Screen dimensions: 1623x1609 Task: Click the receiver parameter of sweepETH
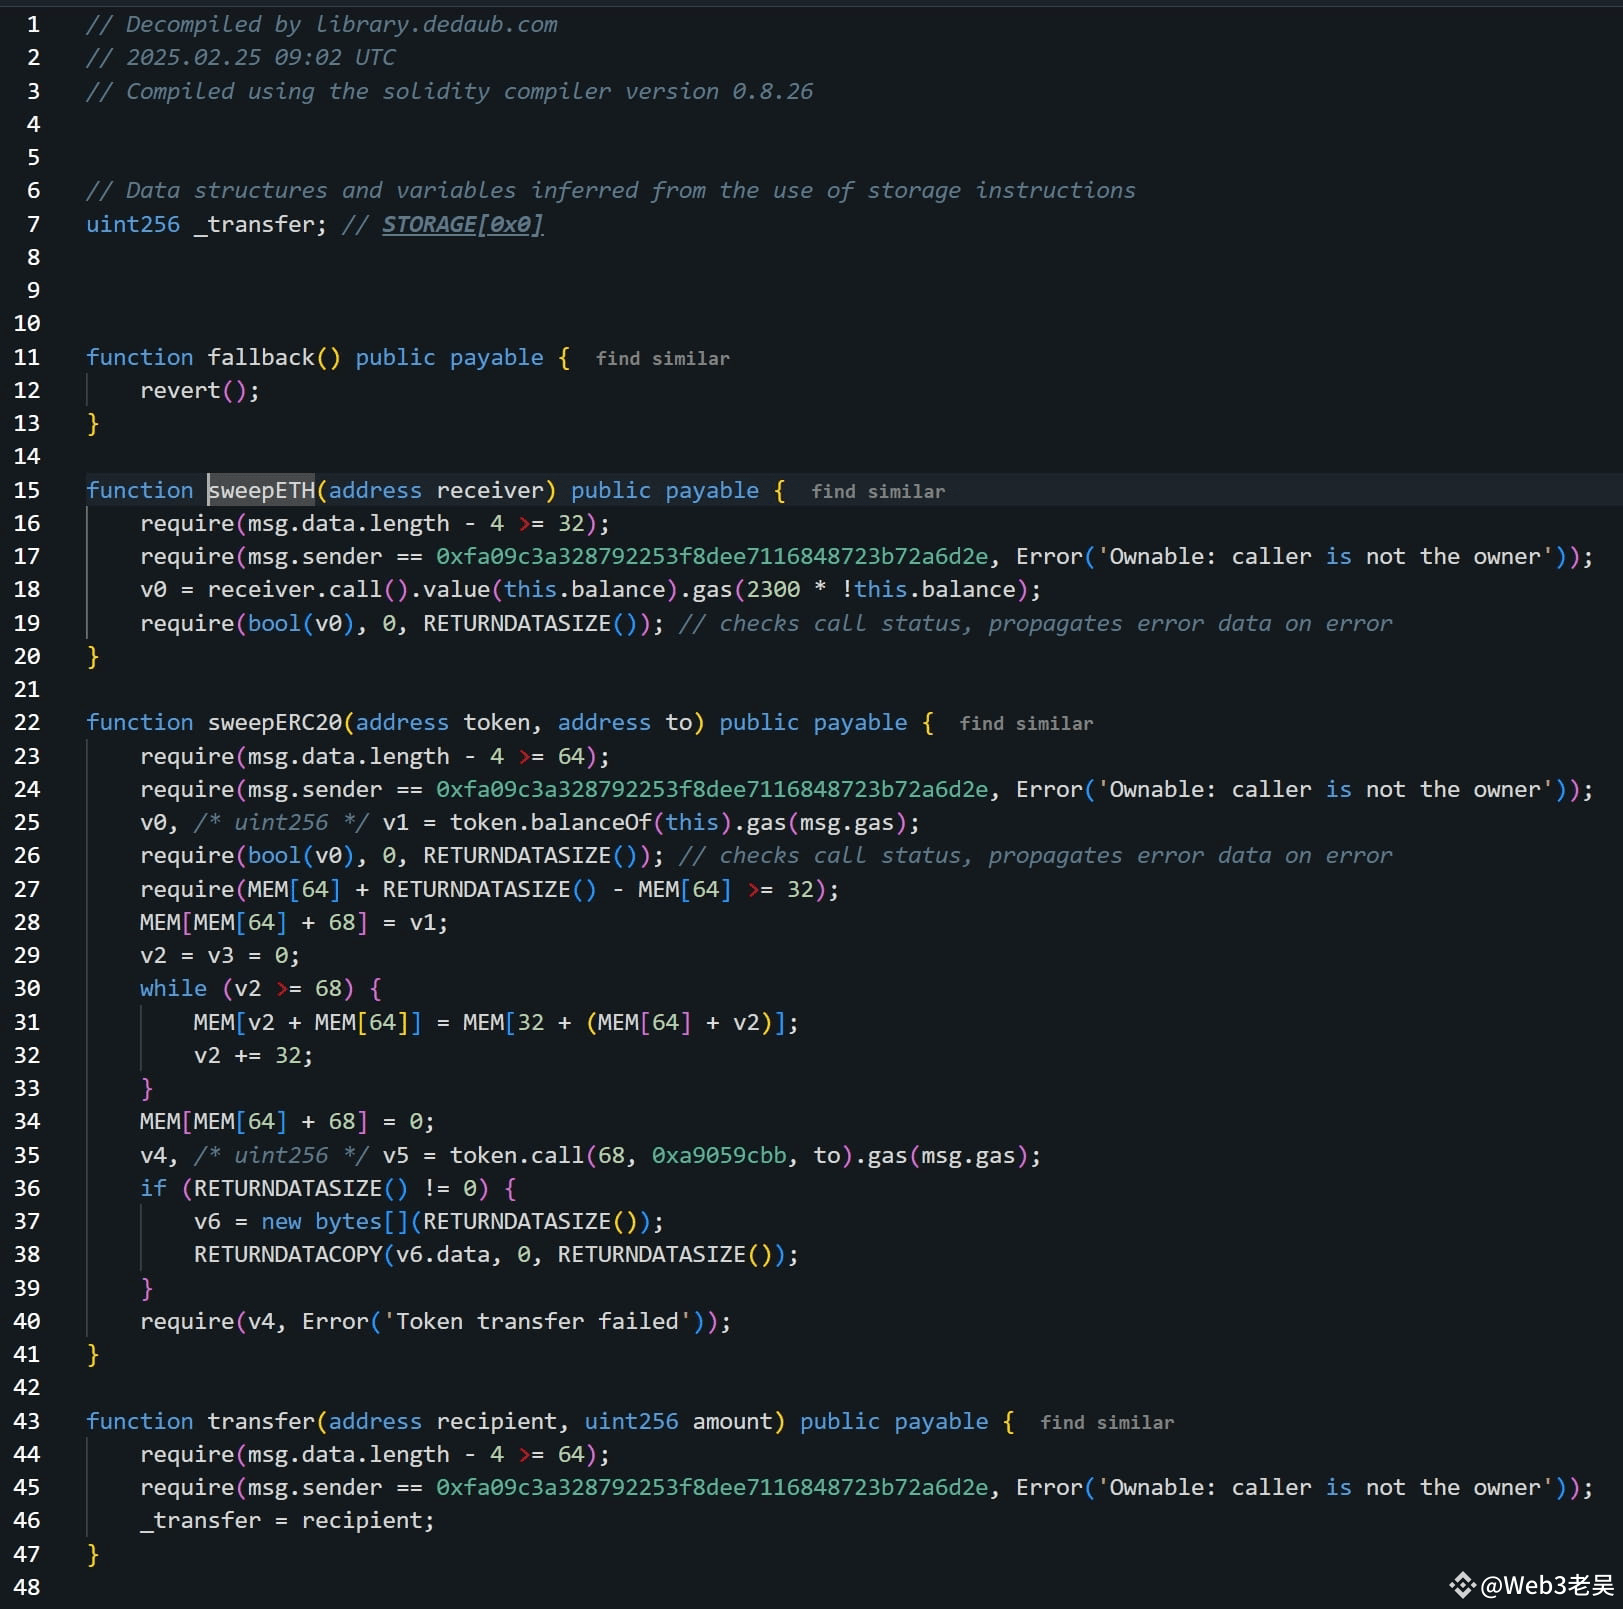(490, 490)
